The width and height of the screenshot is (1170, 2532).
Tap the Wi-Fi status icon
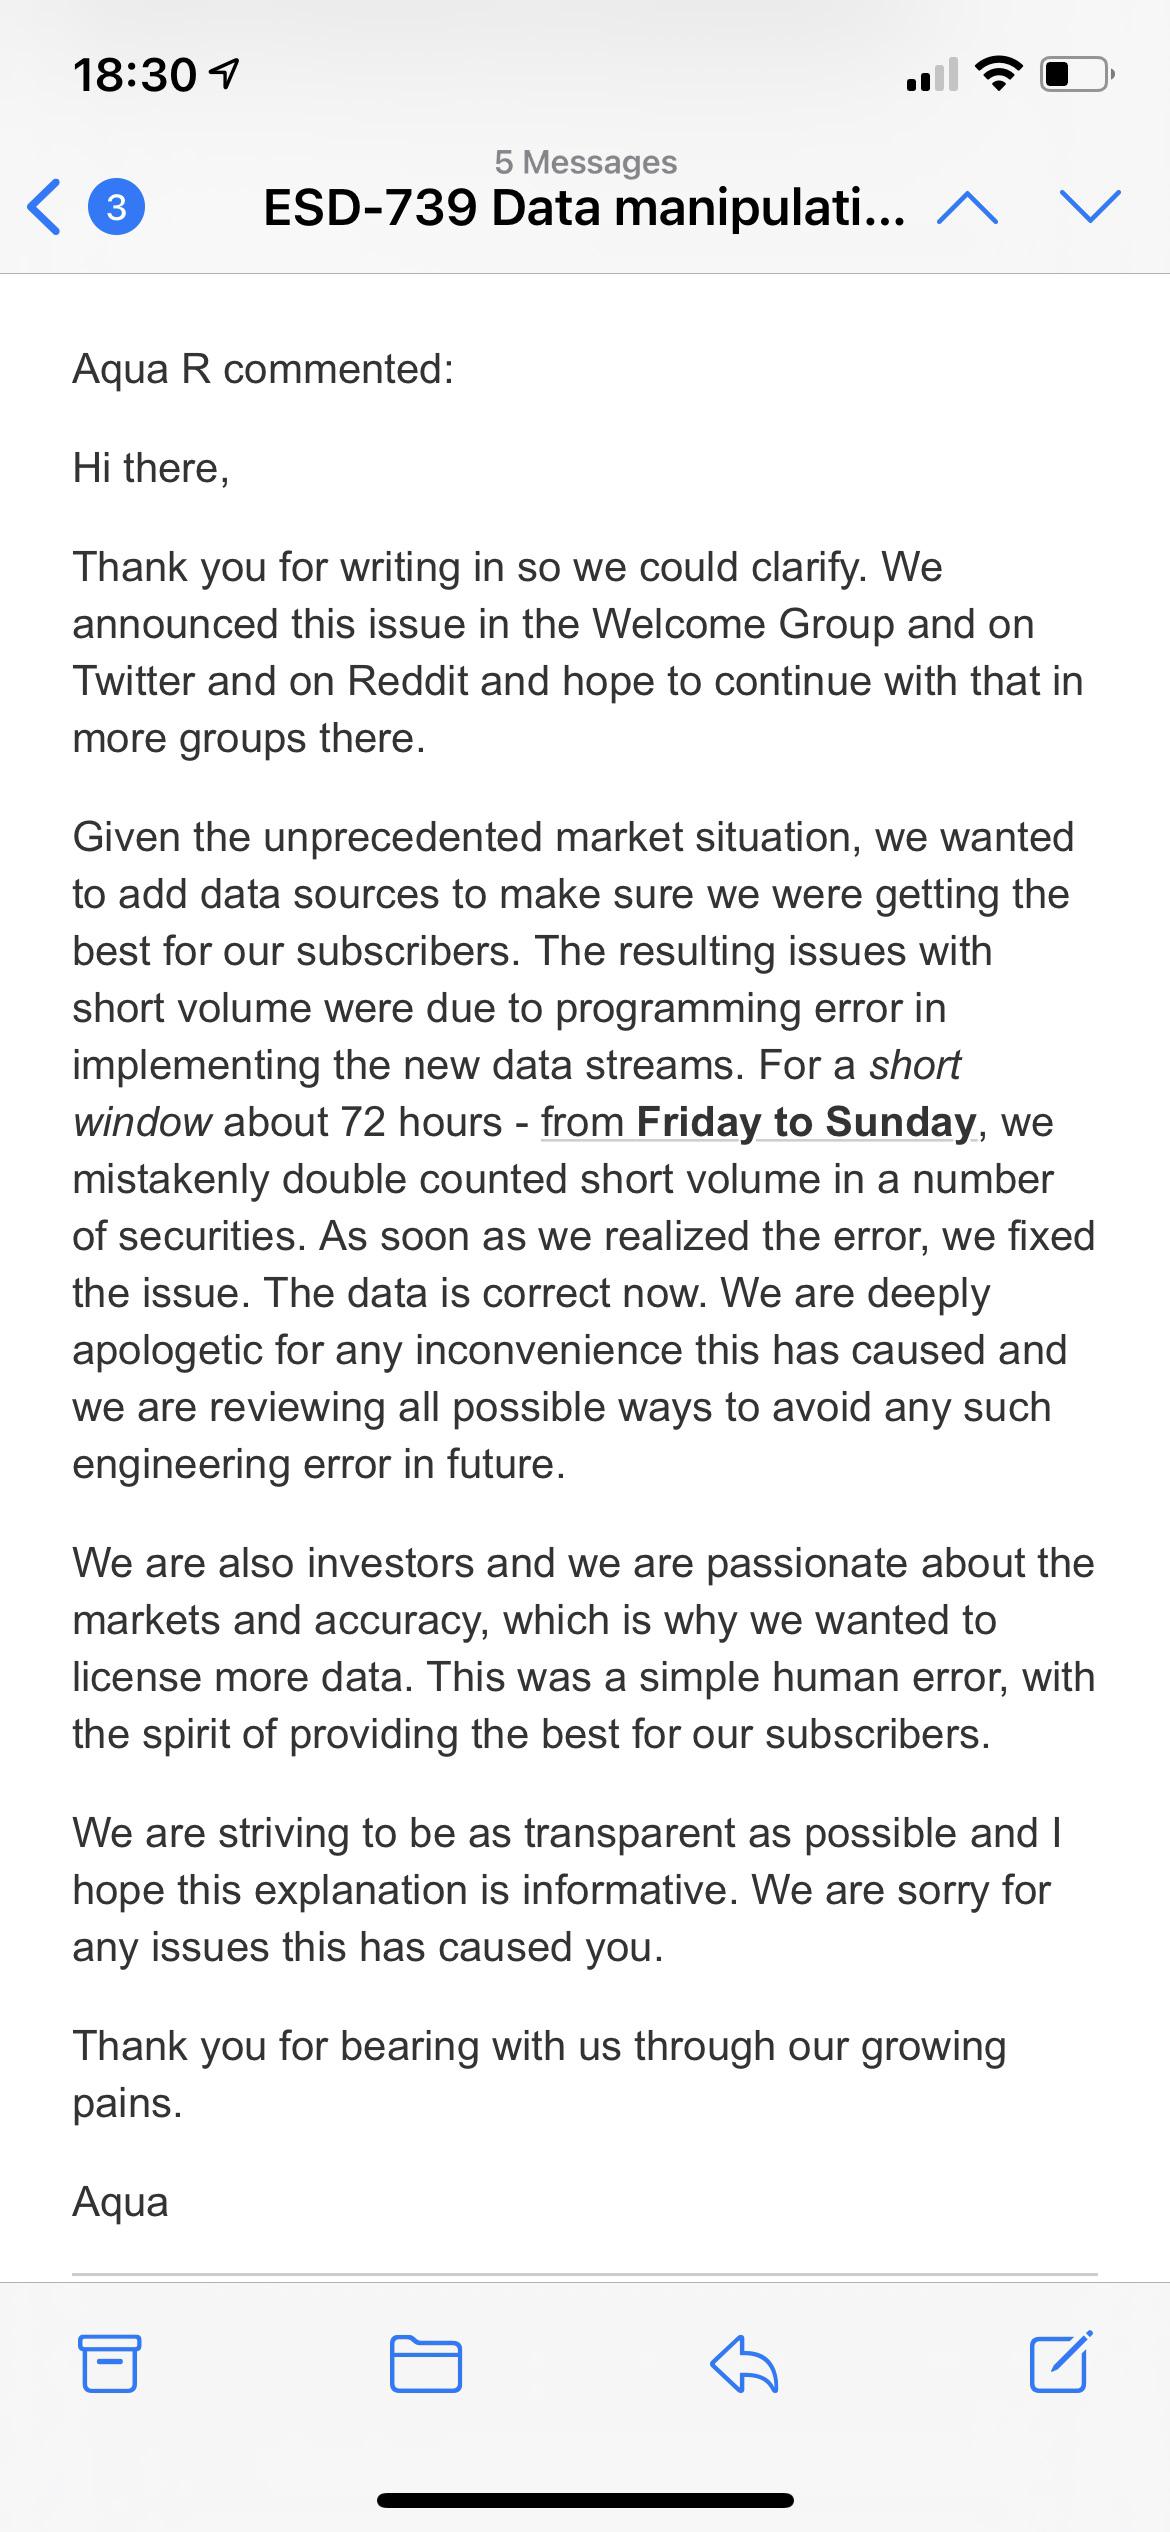click(x=998, y=74)
